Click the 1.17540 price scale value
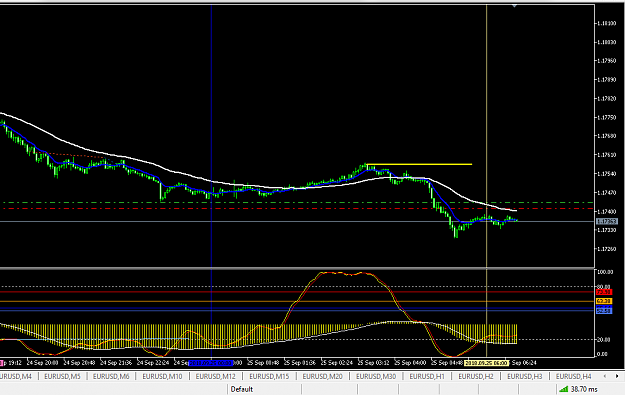The width and height of the screenshot is (625, 395). point(607,173)
